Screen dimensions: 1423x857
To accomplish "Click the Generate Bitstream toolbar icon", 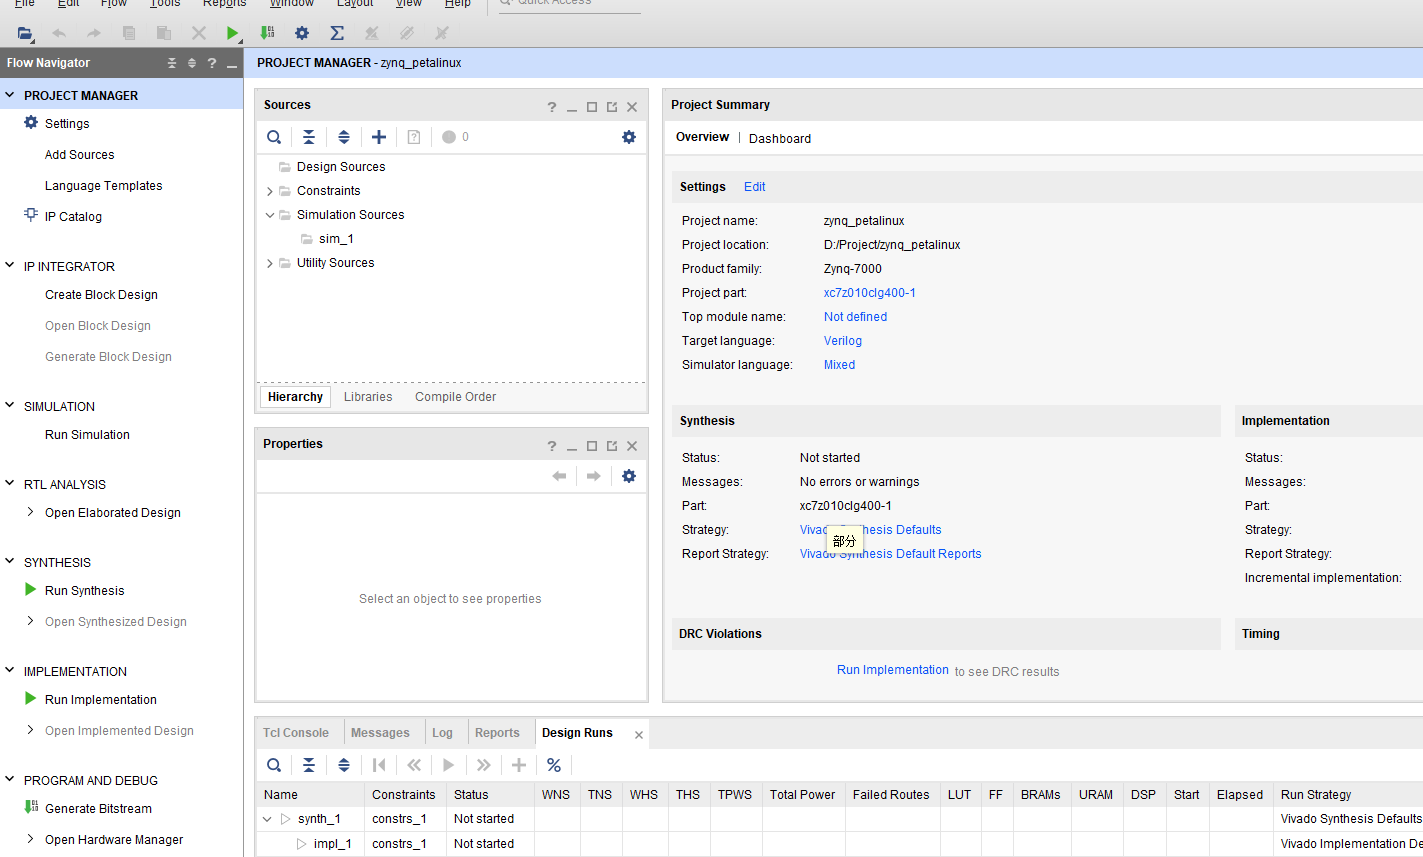I will coord(267,33).
